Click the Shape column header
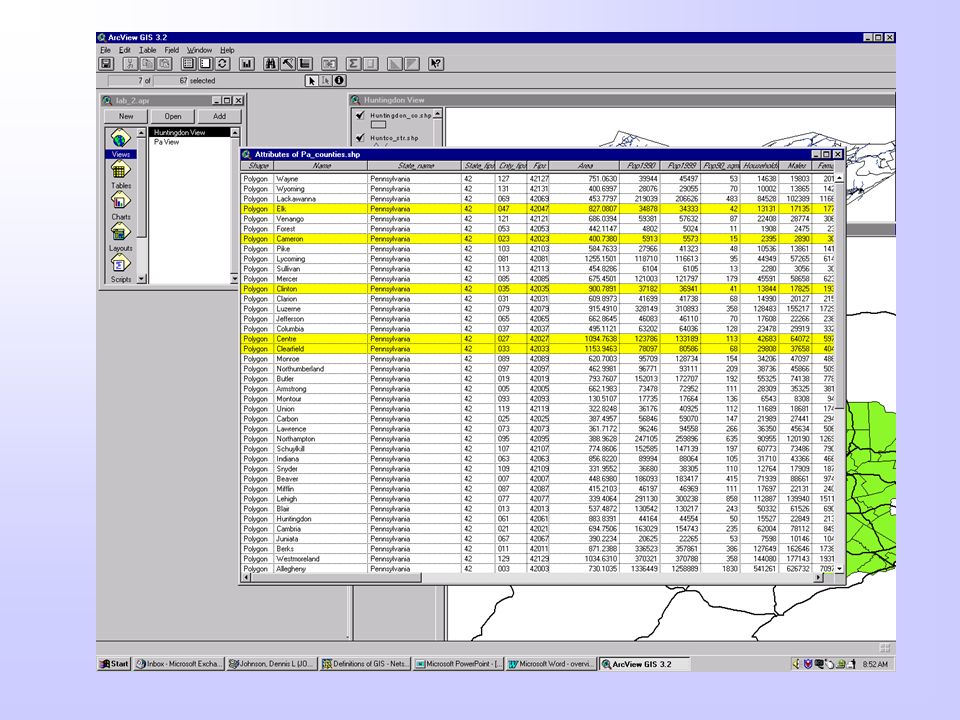960x720 pixels. pyautogui.click(x=258, y=166)
